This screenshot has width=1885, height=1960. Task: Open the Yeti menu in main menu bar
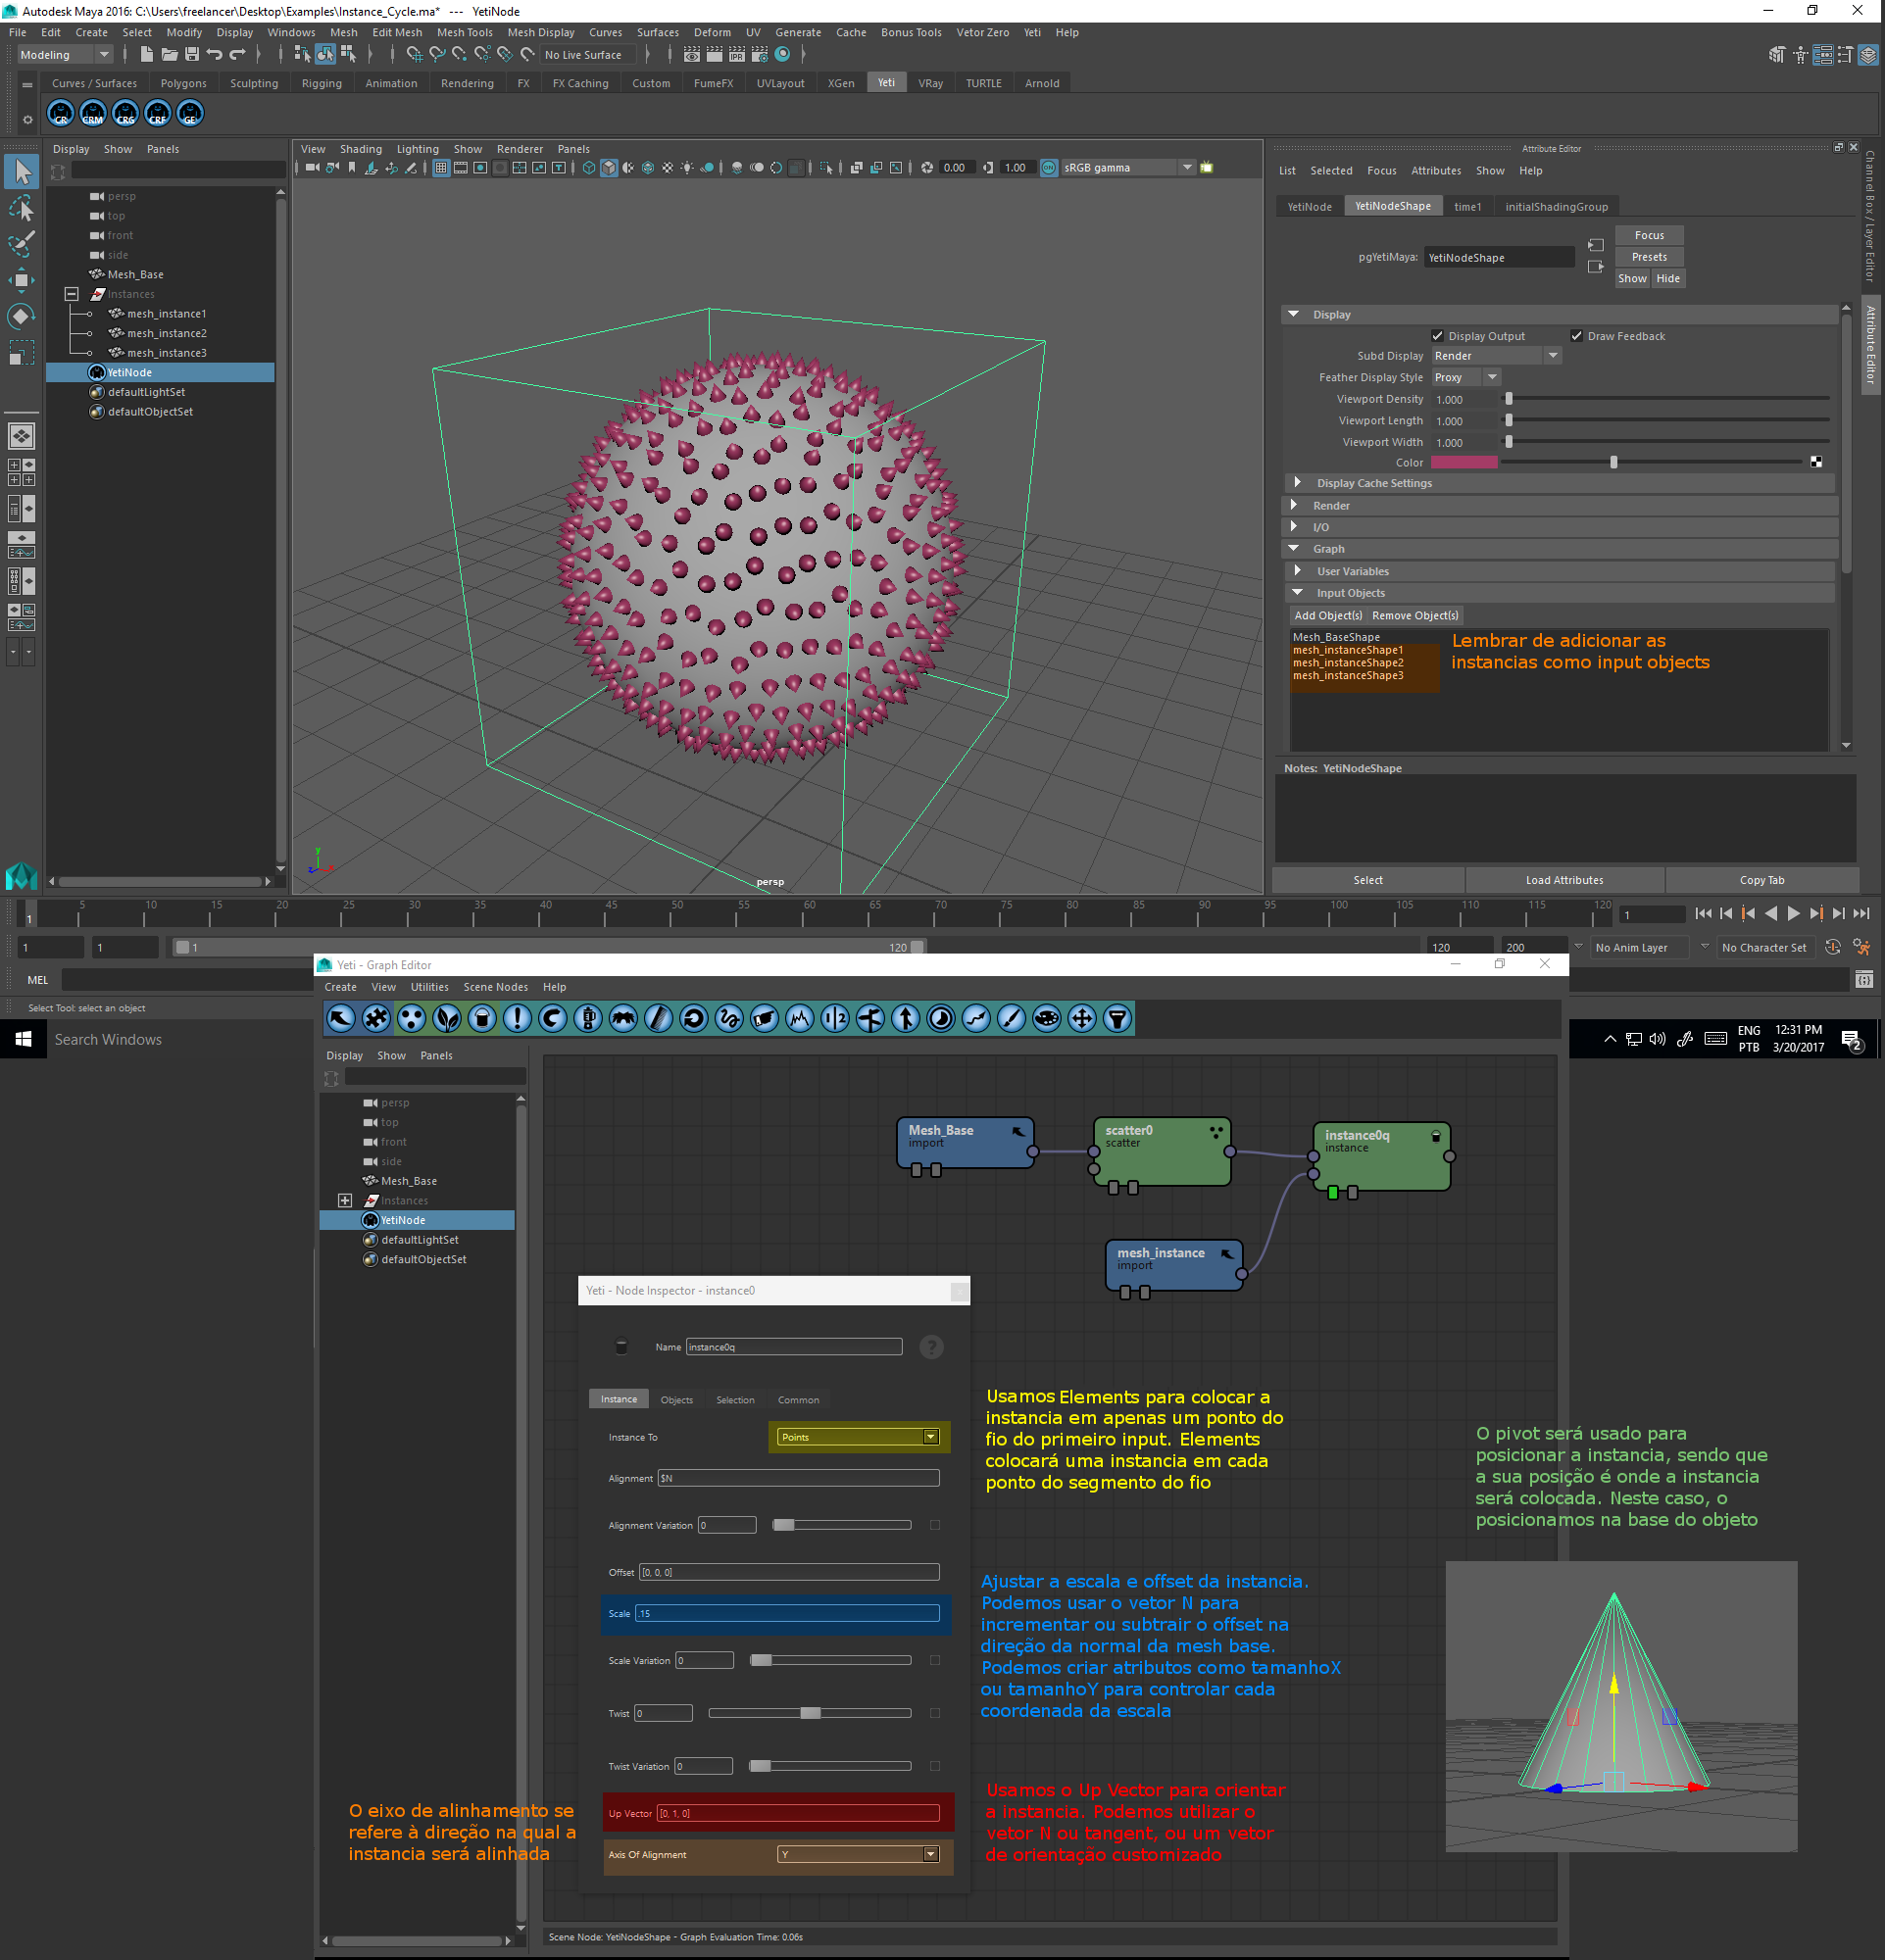1032,32
